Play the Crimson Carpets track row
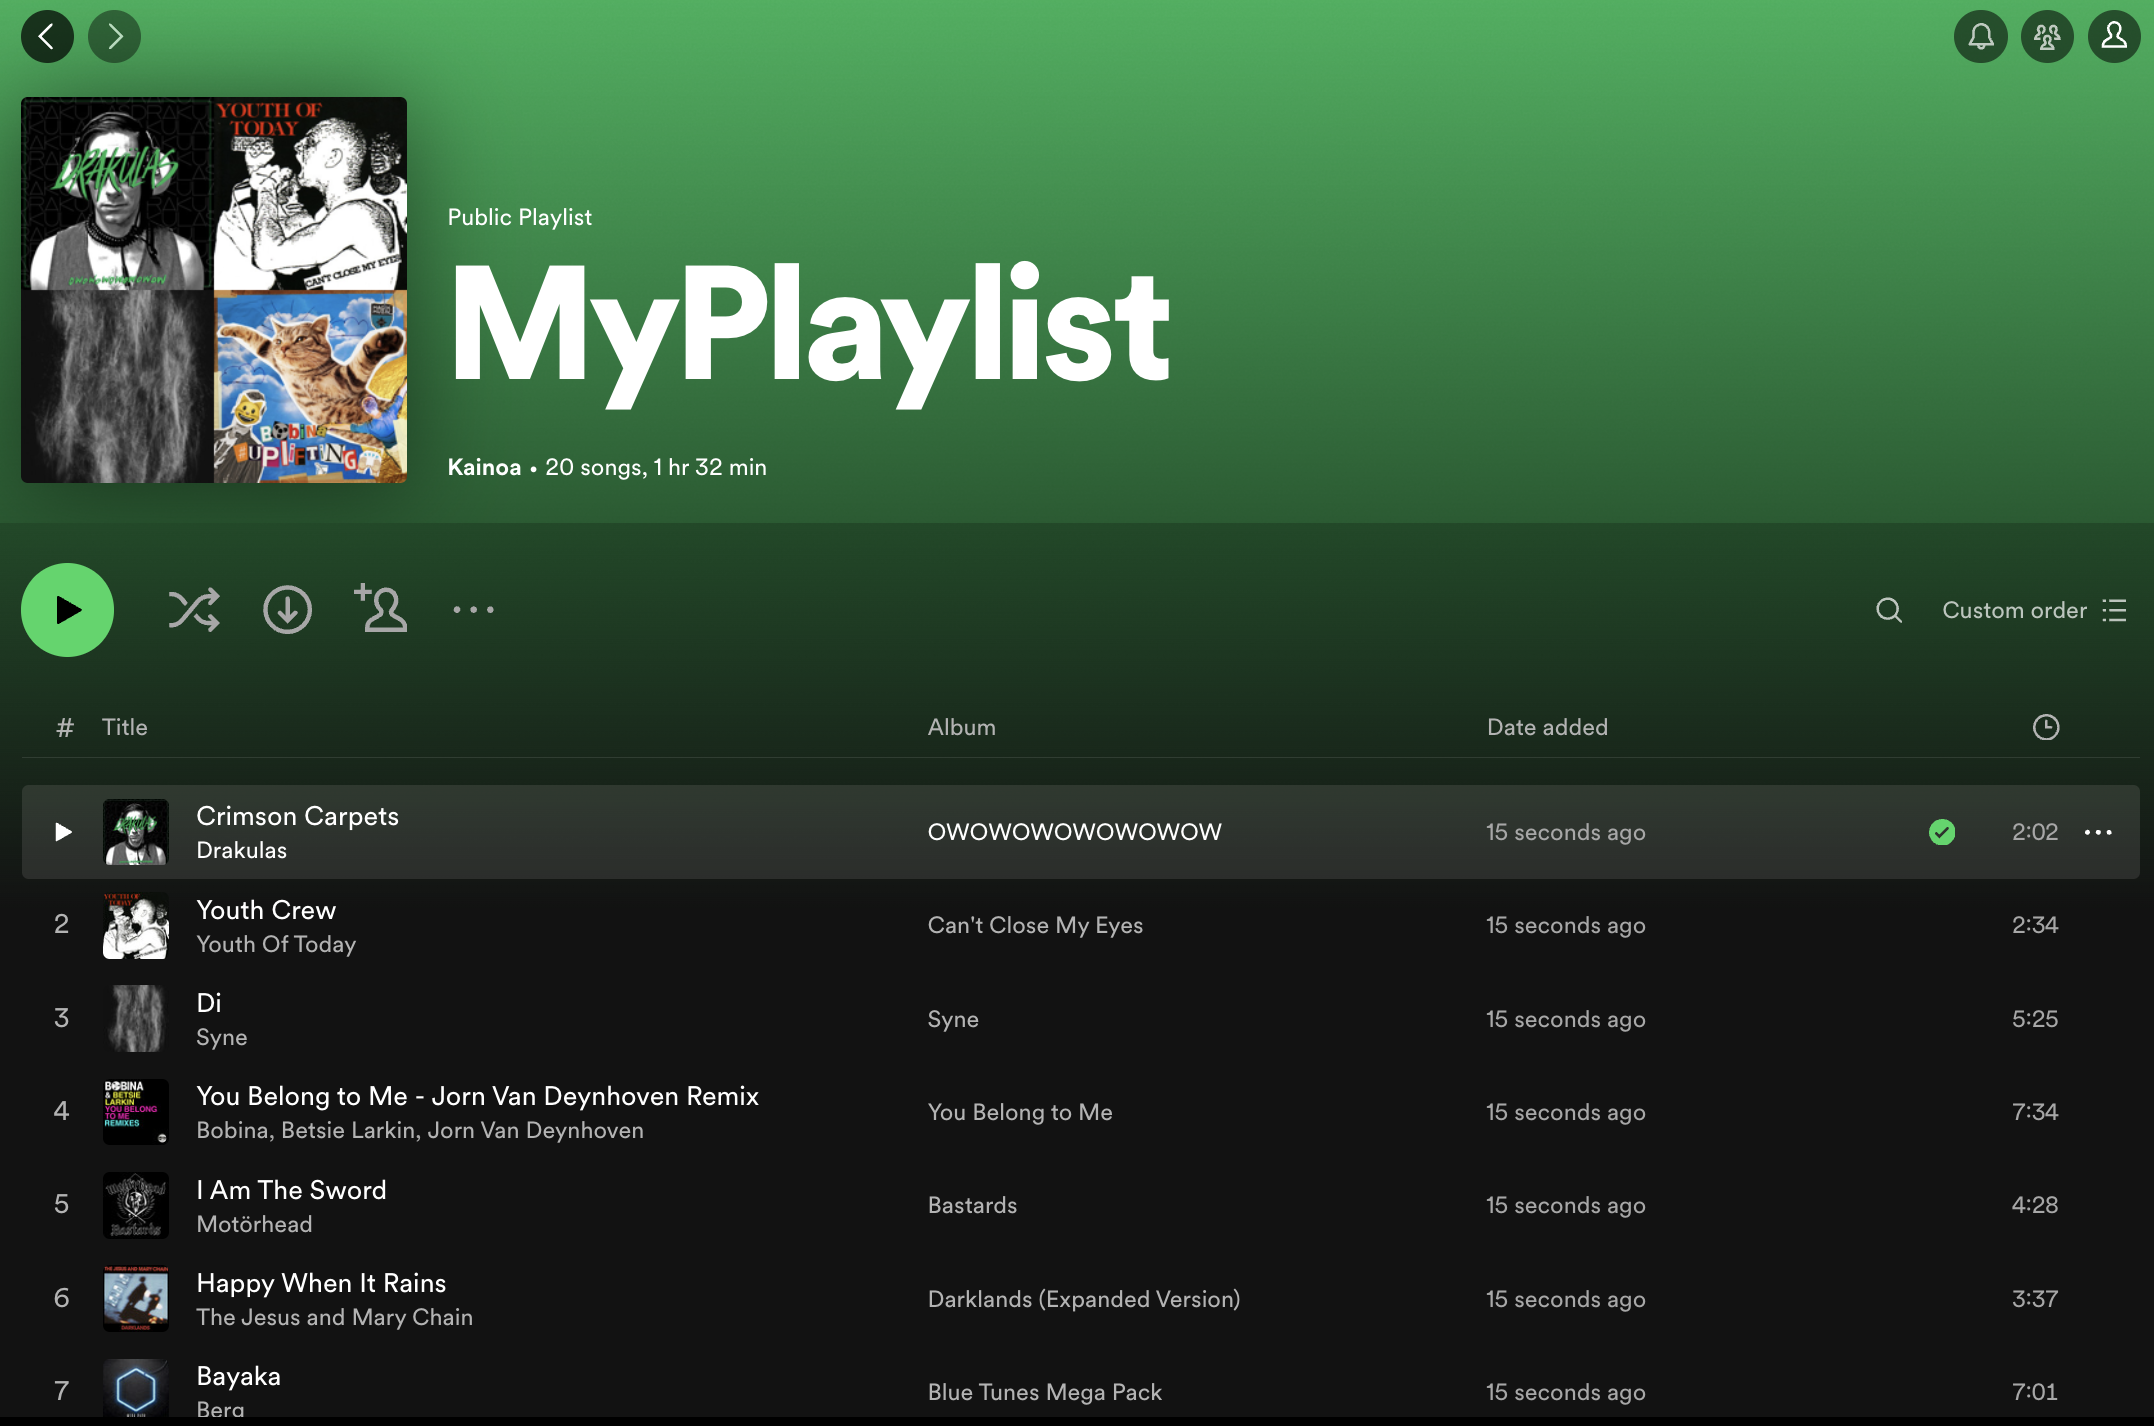The image size is (2154, 1426). point(63,832)
